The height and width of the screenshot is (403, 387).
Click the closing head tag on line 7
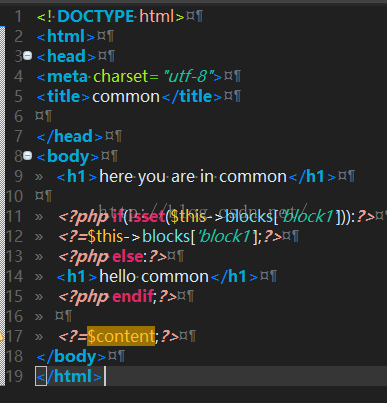(69, 136)
